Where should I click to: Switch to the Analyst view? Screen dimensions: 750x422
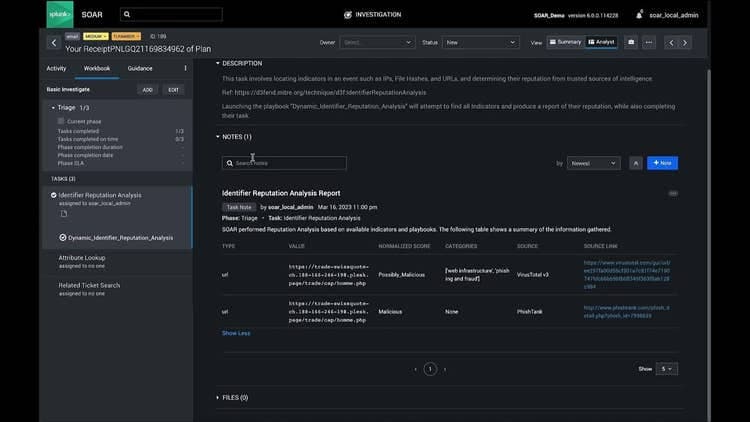tap(602, 43)
